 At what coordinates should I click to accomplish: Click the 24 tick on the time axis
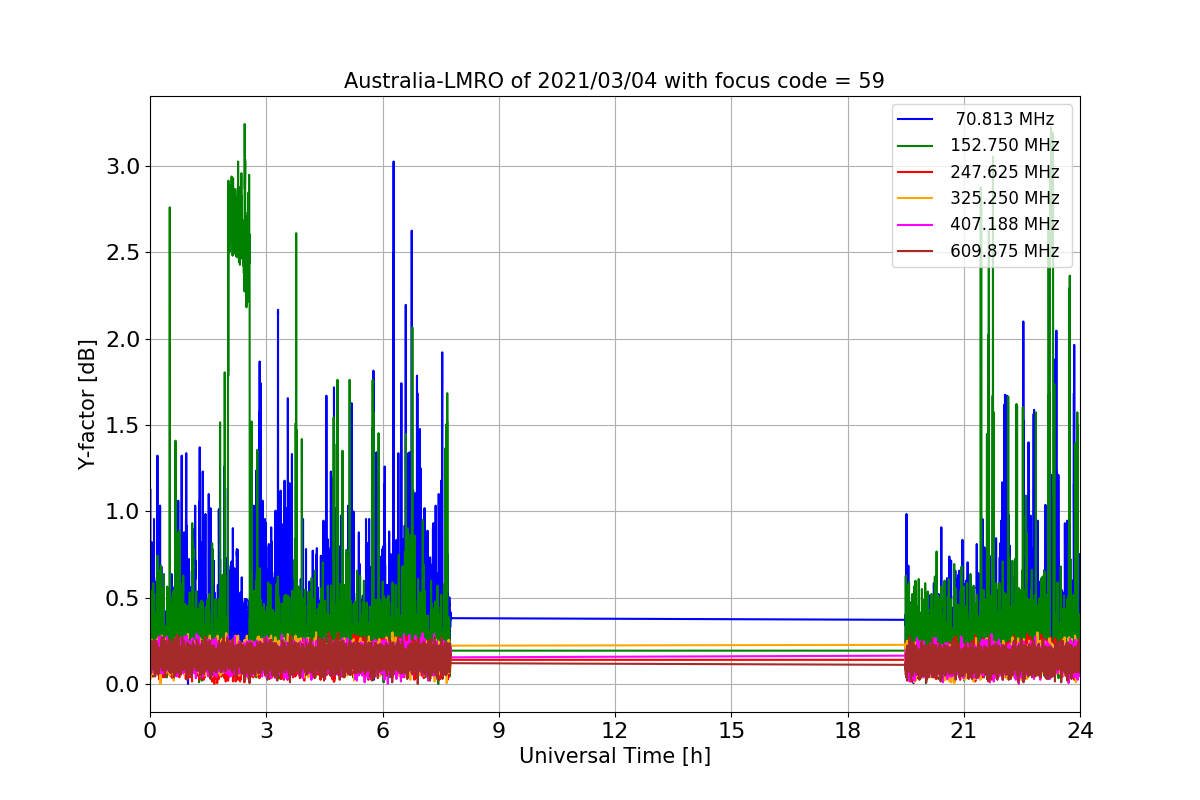coord(1080,730)
